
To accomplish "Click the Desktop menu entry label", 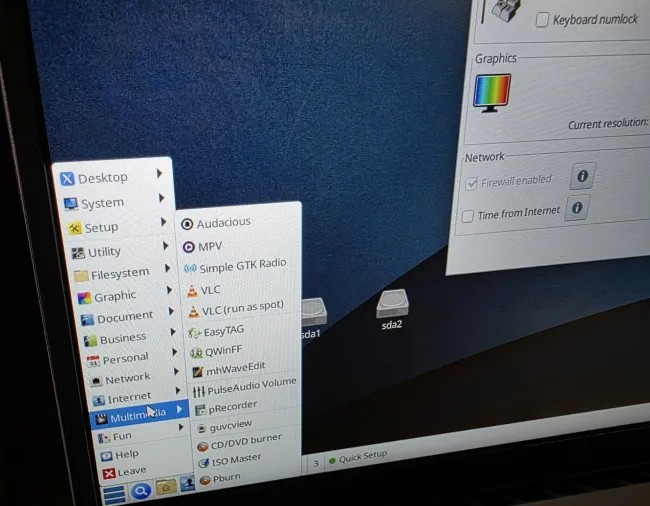I will coord(103,178).
